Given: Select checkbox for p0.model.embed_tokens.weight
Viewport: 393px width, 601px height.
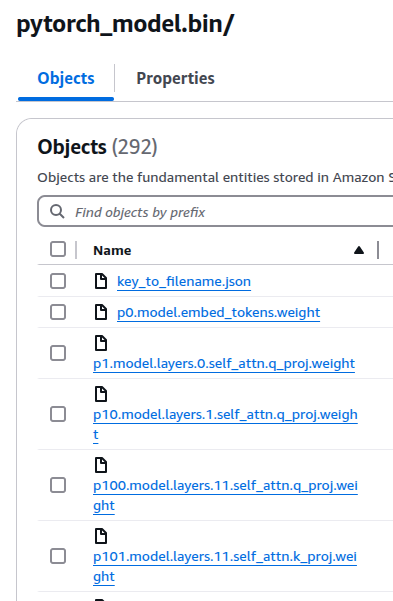Looking at the screenshot, I should (x=58, y=312).
